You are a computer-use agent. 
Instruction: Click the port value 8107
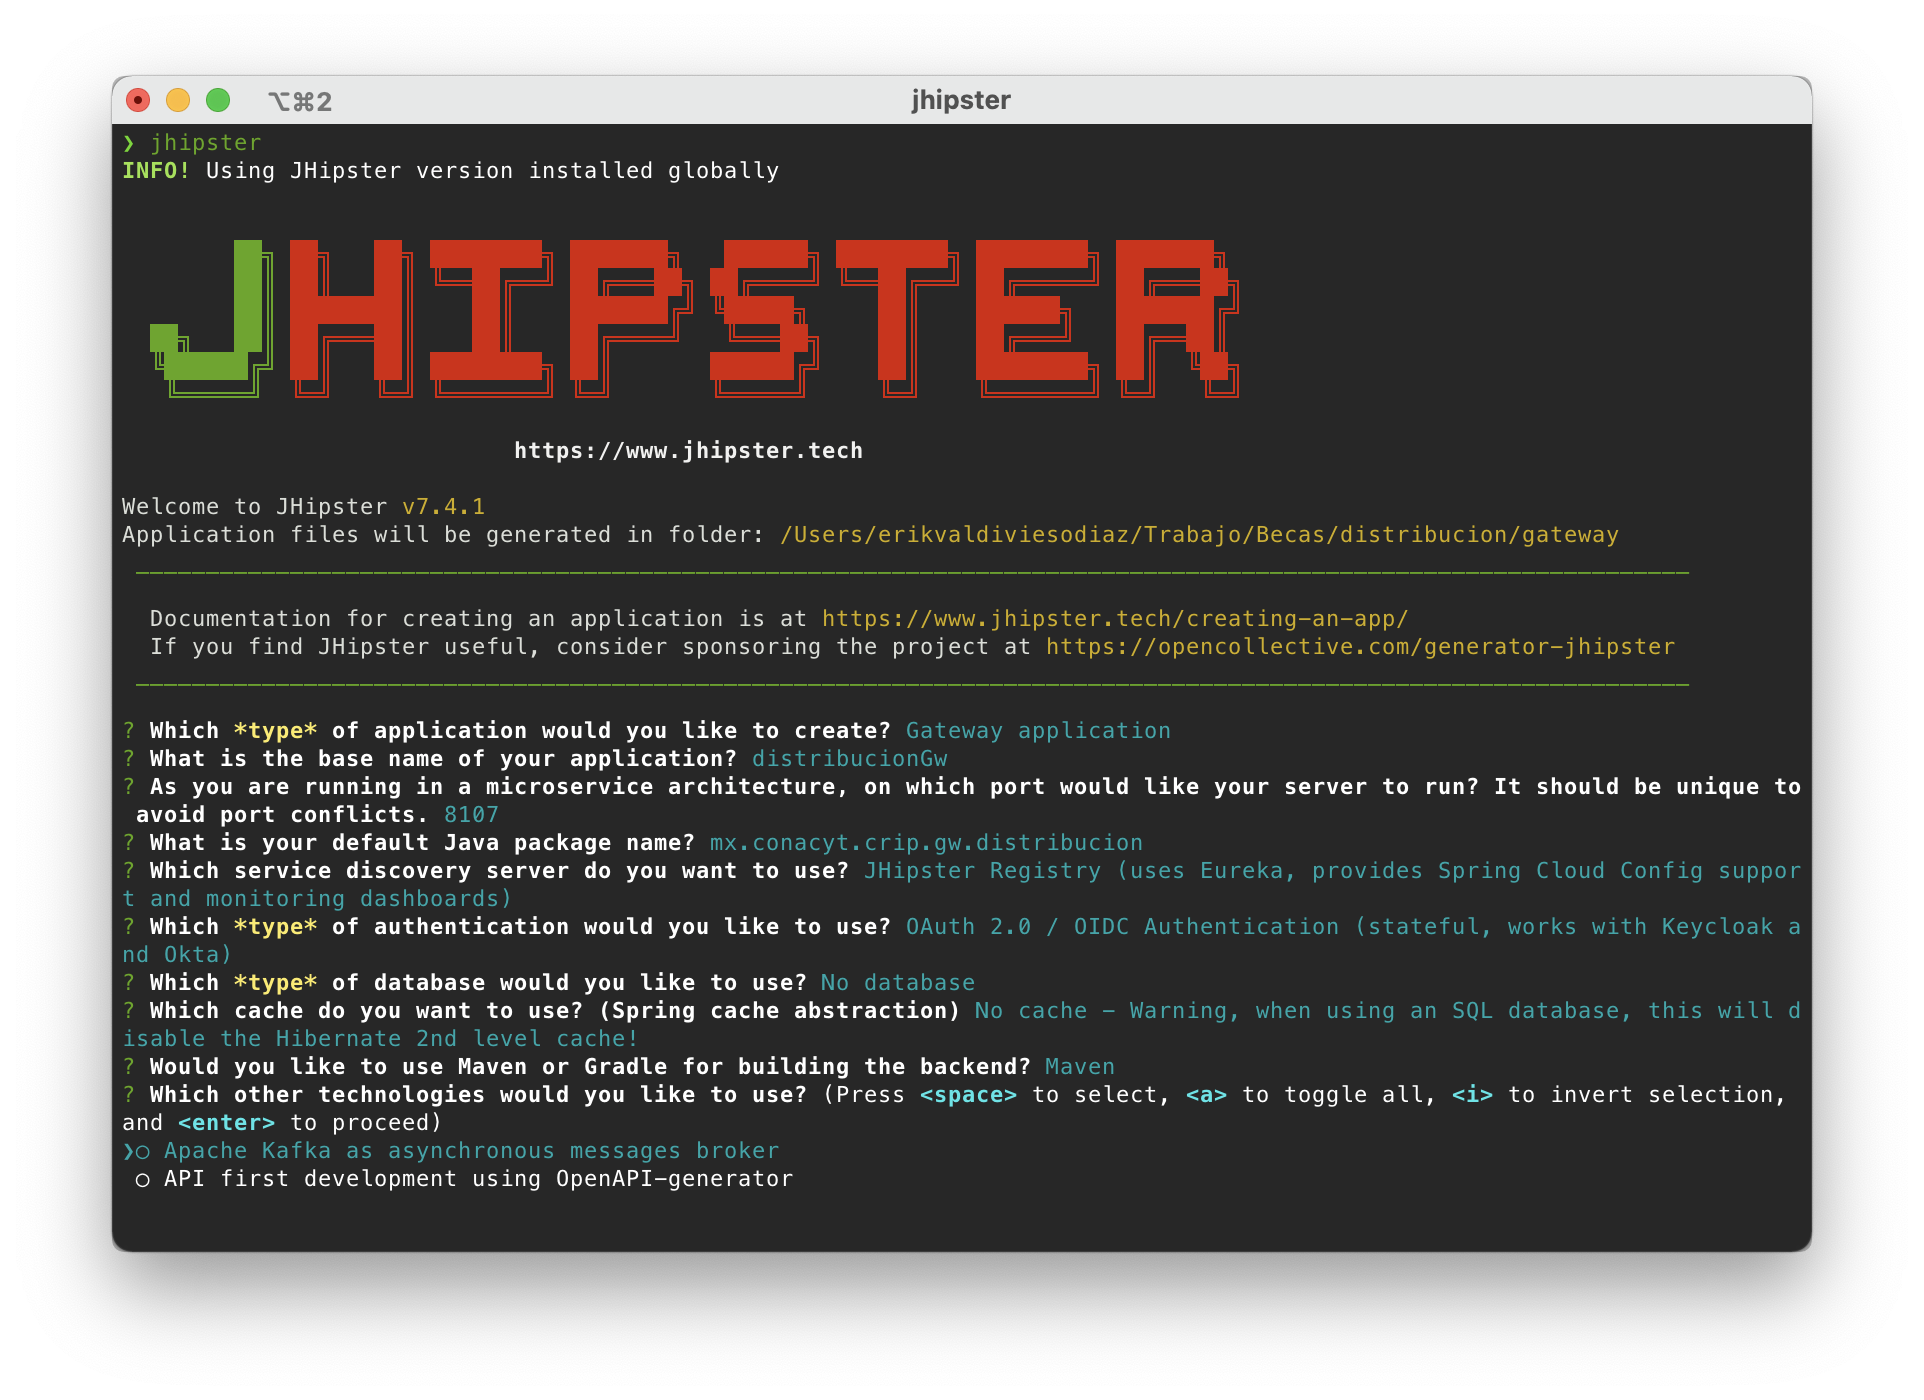[x=471, y=815]
